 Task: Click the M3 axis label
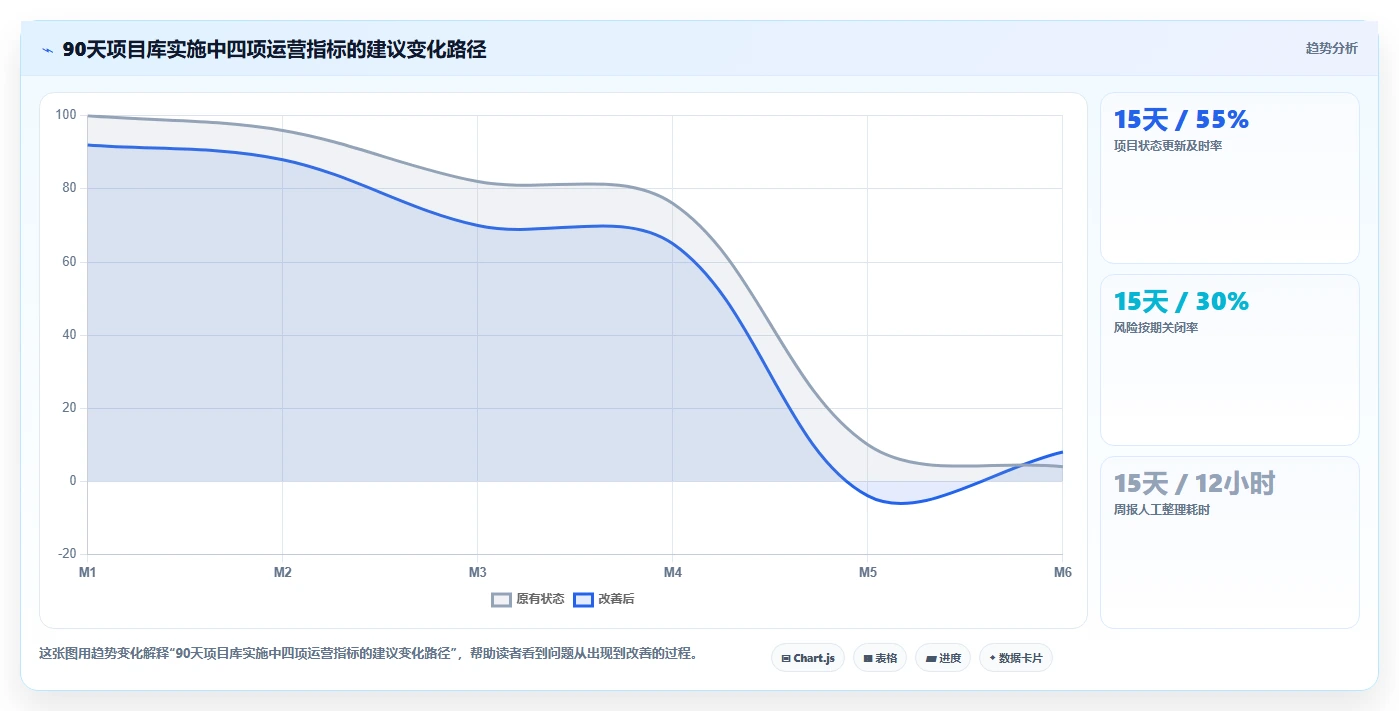tap(477, 572)
